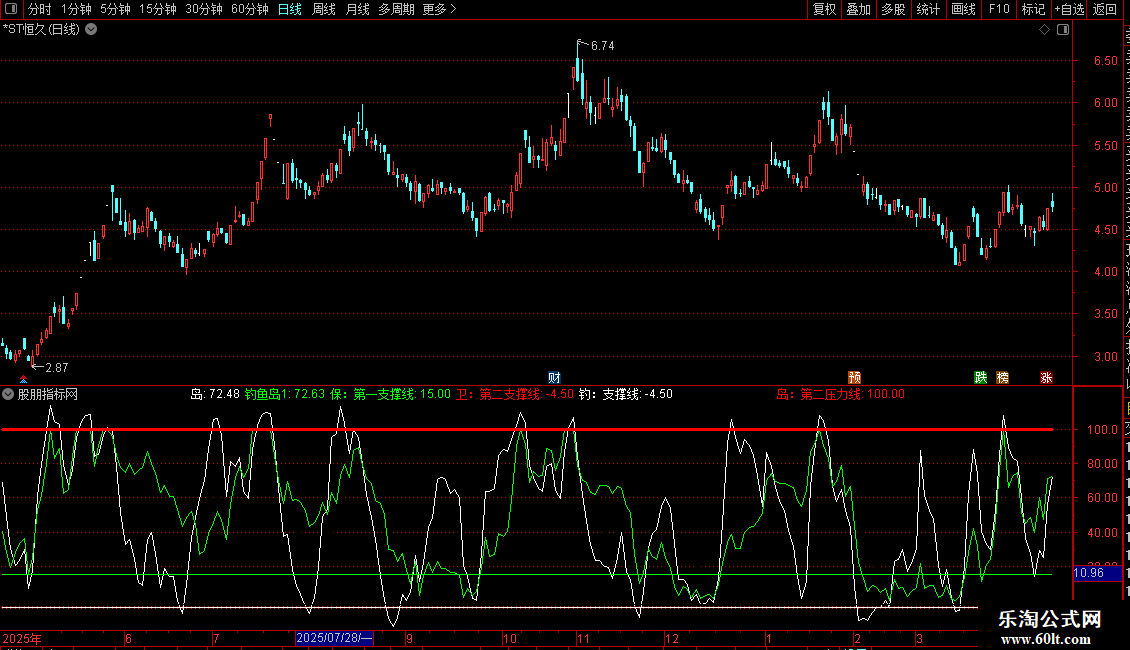Click the small red-blue arrow marker near 2.87
1130x650 pixels.
pyautogui.click(x=24, y=379)
